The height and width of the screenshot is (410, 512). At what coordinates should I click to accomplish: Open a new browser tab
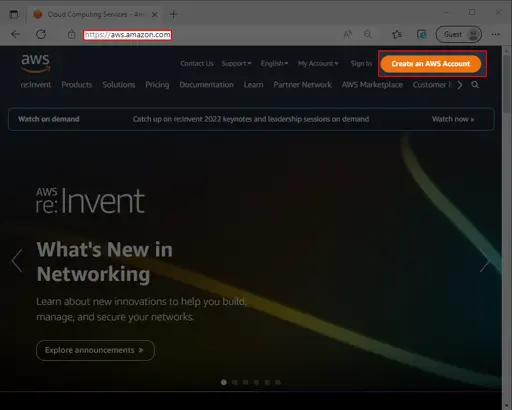[x=173, y=14]
